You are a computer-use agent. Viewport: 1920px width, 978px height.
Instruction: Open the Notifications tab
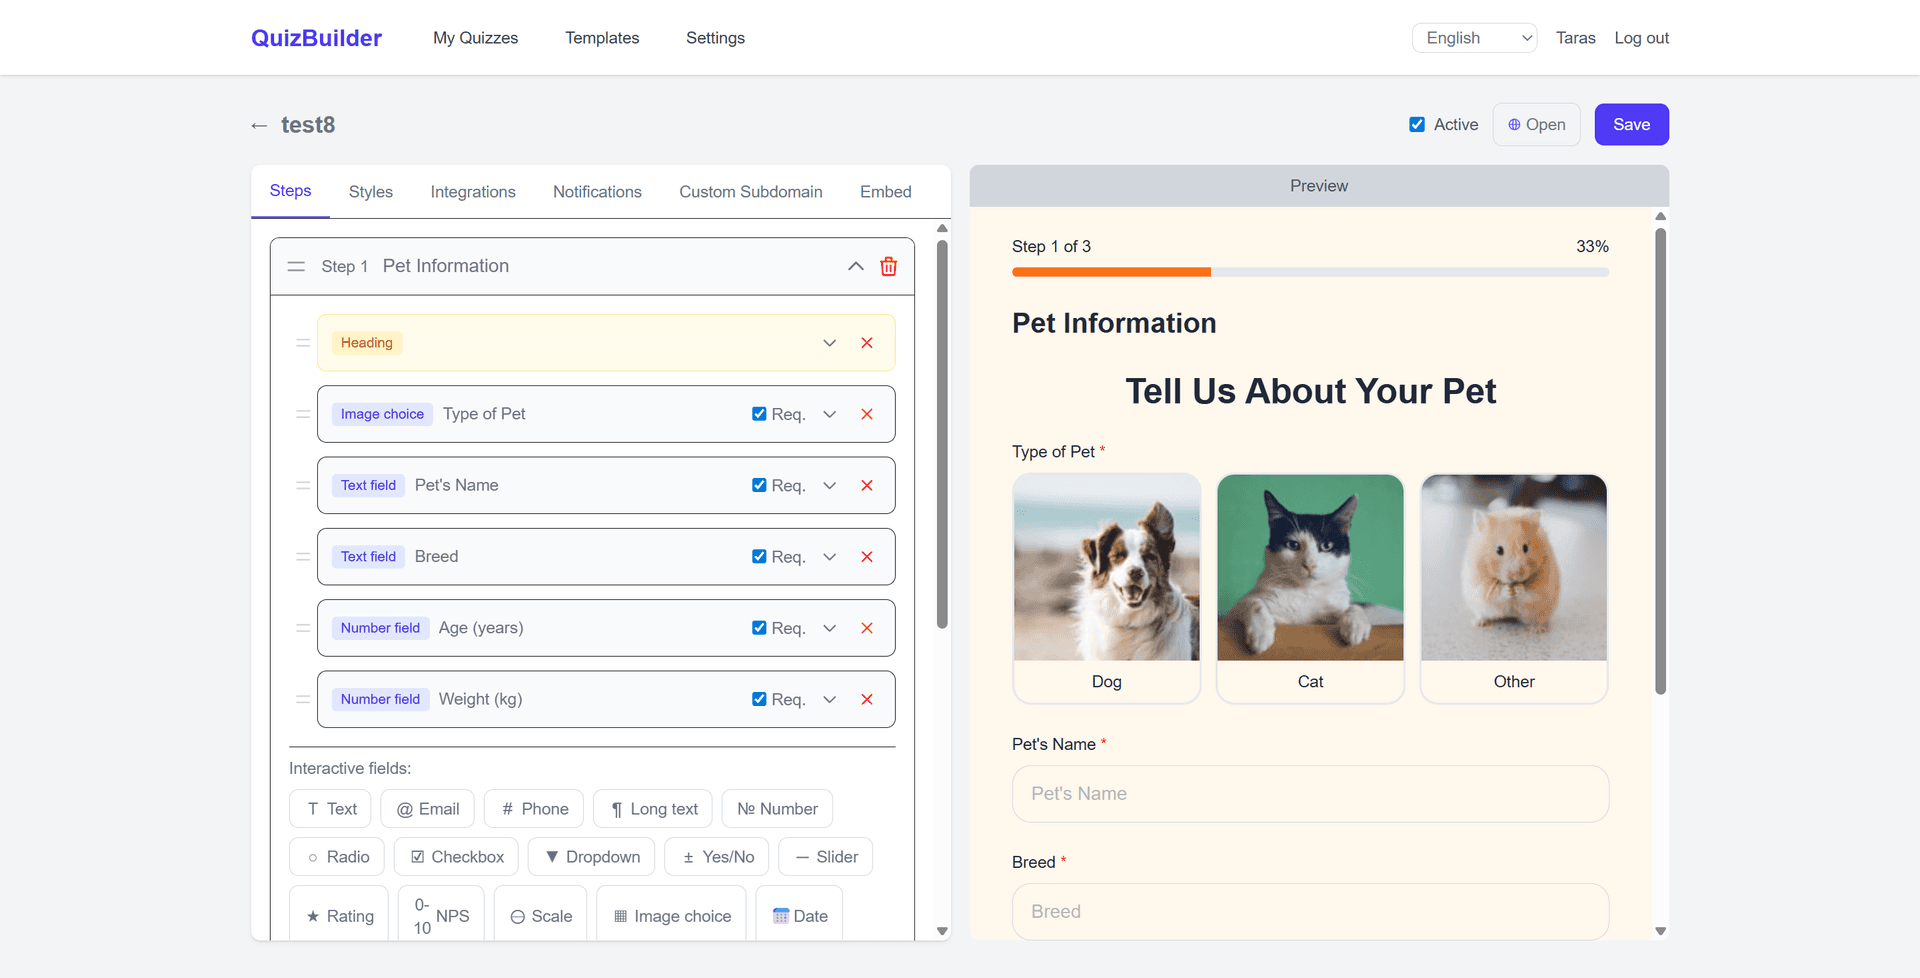597,191
